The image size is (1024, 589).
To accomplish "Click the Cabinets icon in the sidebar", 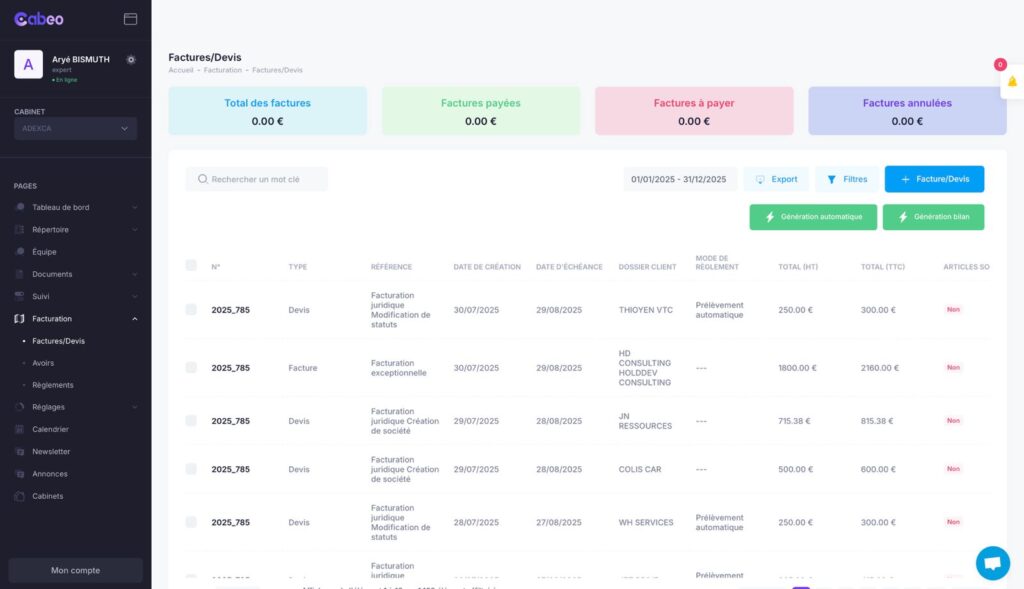I will click(x=20, y=496).
